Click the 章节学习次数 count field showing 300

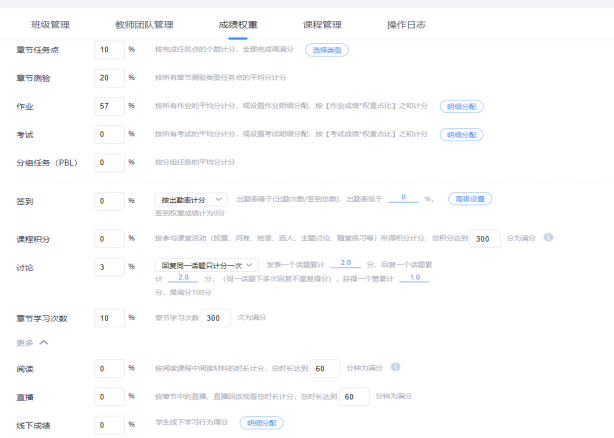215,318
